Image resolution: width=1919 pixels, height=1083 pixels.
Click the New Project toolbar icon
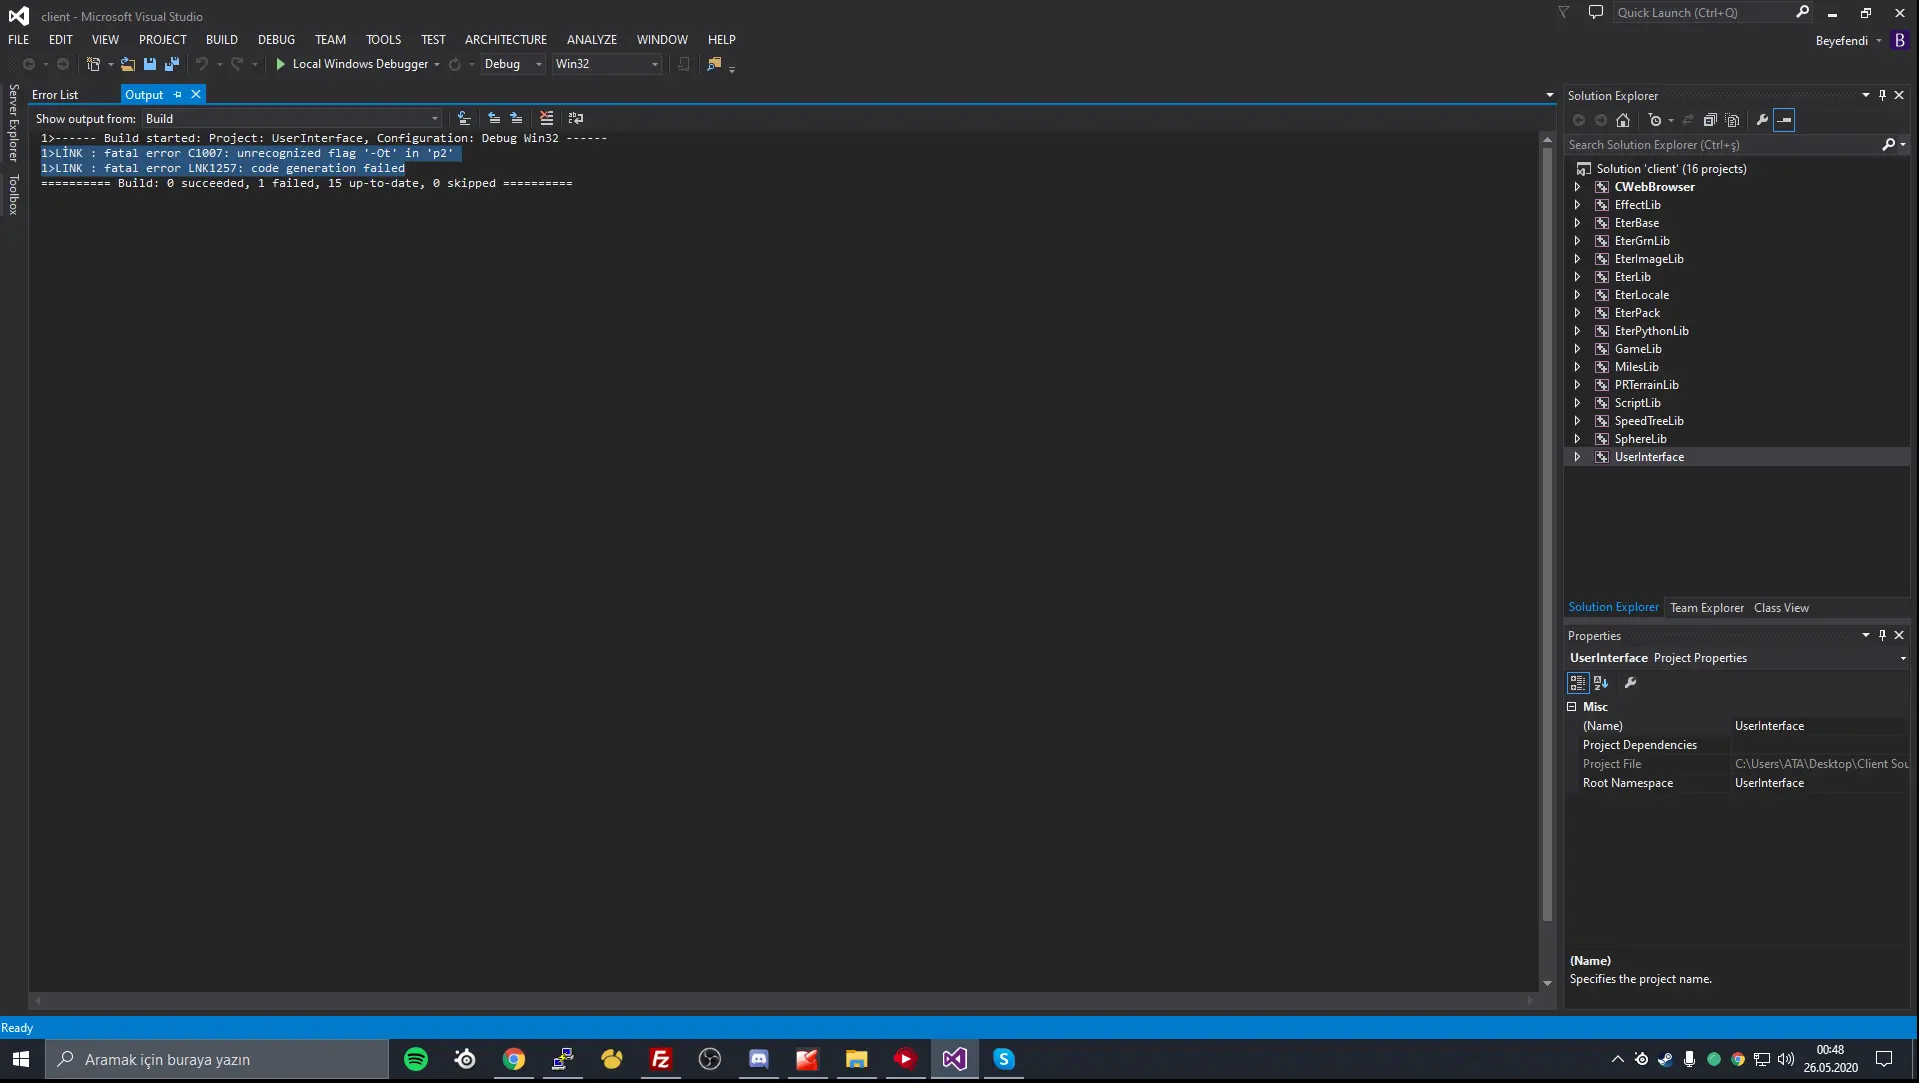click(93, 64)
